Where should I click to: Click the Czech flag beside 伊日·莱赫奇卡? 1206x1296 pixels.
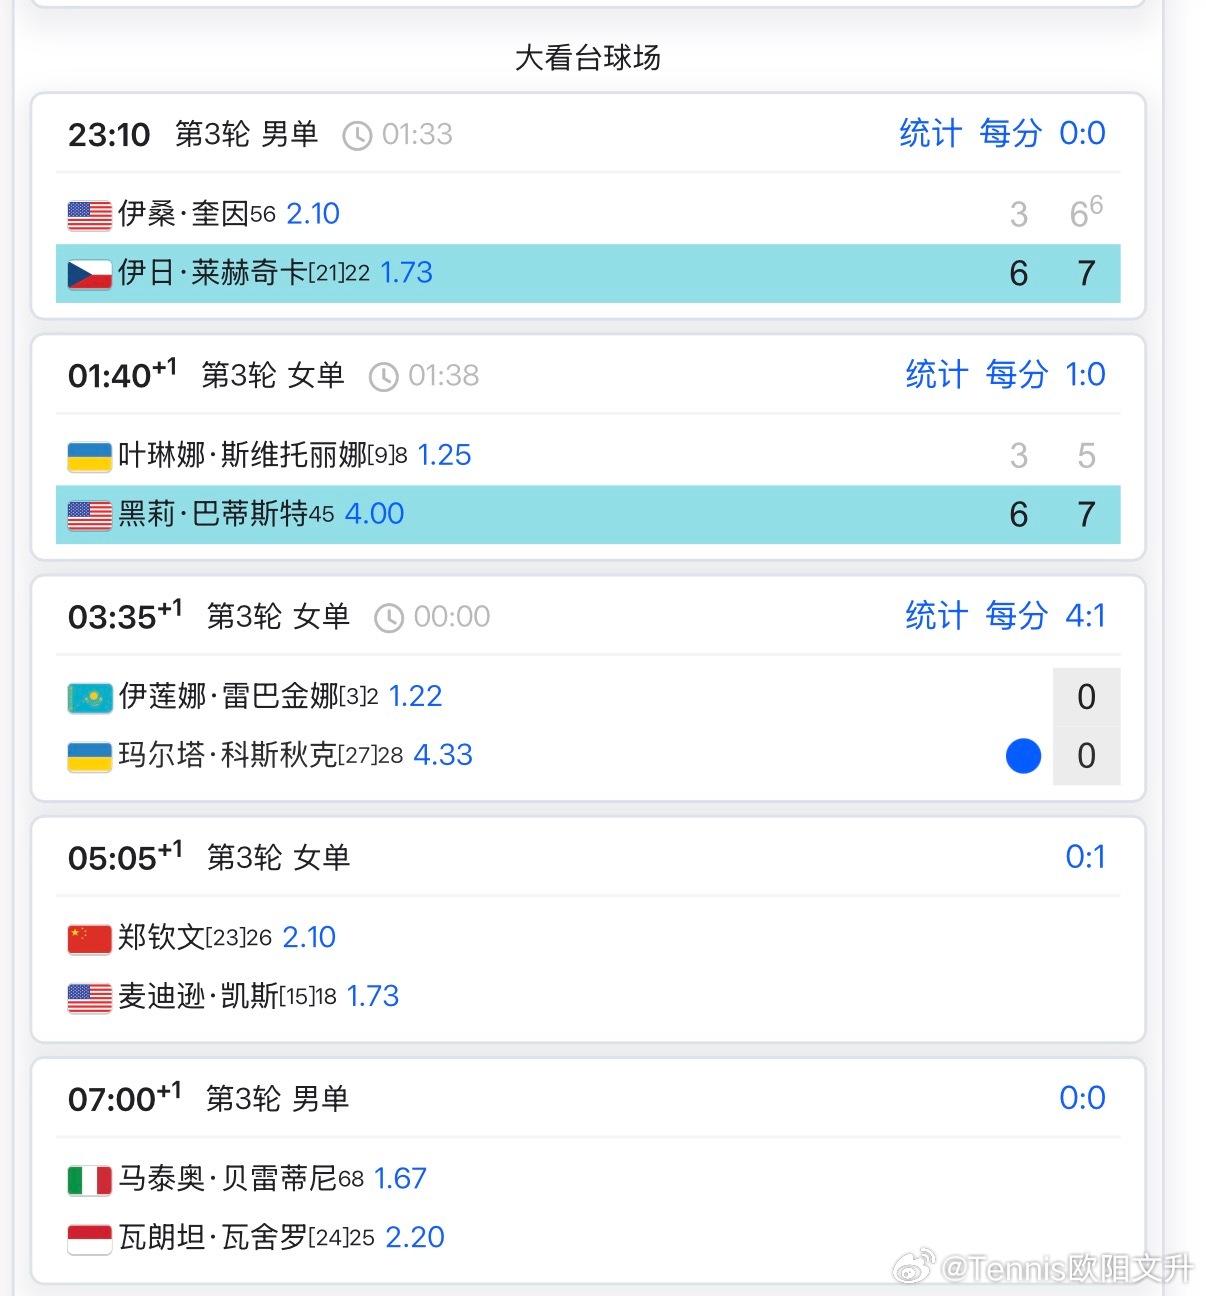pyautogui.click(x=90, y=273)
